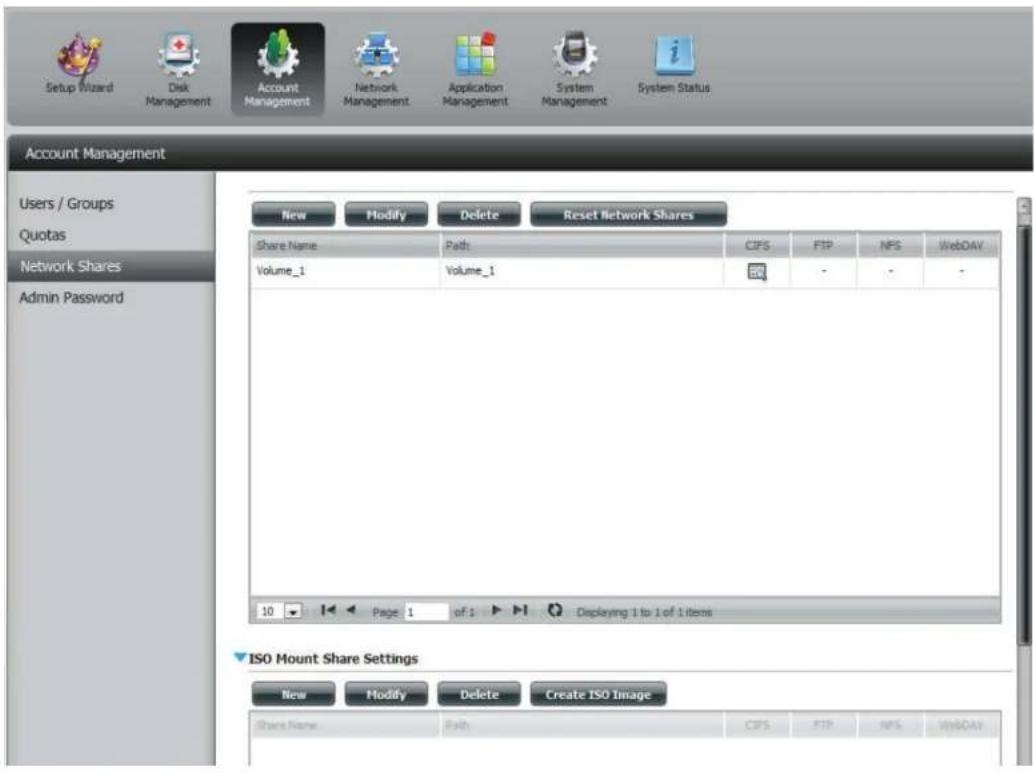The height and width of the screenshot is (773, 1034).
Task: Open the Setup Wizard icon
Action: point(79,65)
